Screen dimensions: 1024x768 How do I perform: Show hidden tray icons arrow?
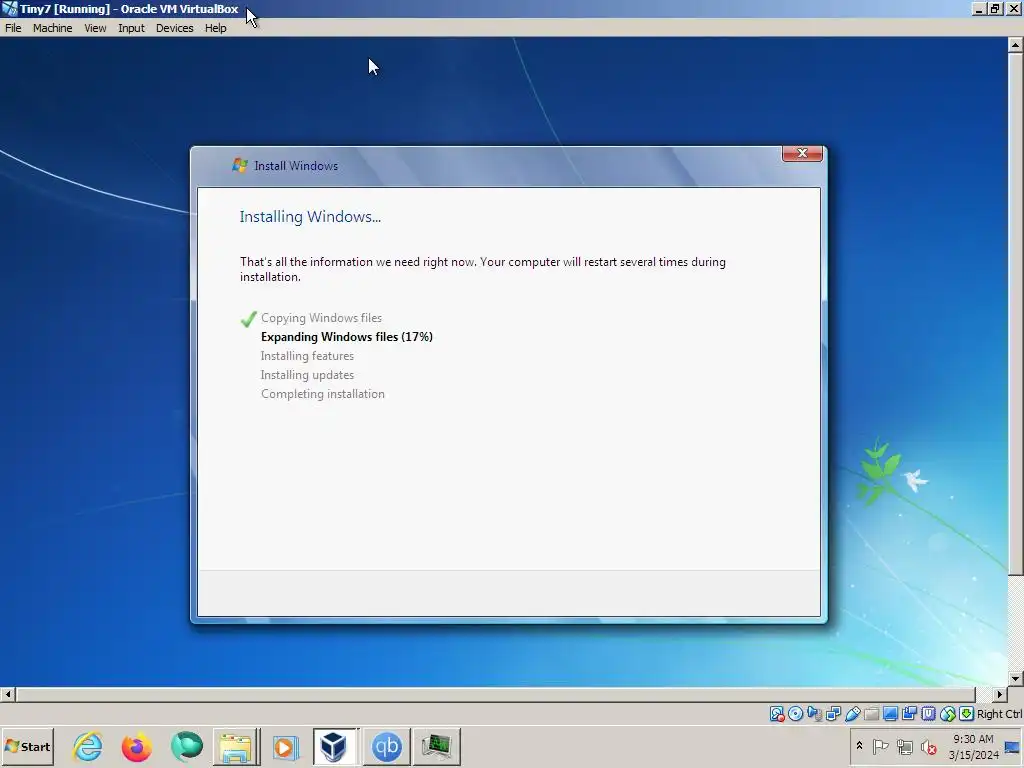(x=859, y=745)
